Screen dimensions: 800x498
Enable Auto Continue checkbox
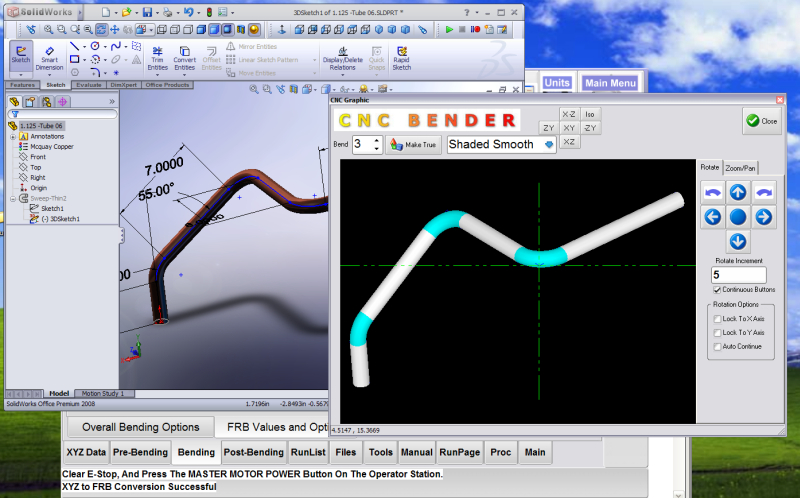point(717,346)
